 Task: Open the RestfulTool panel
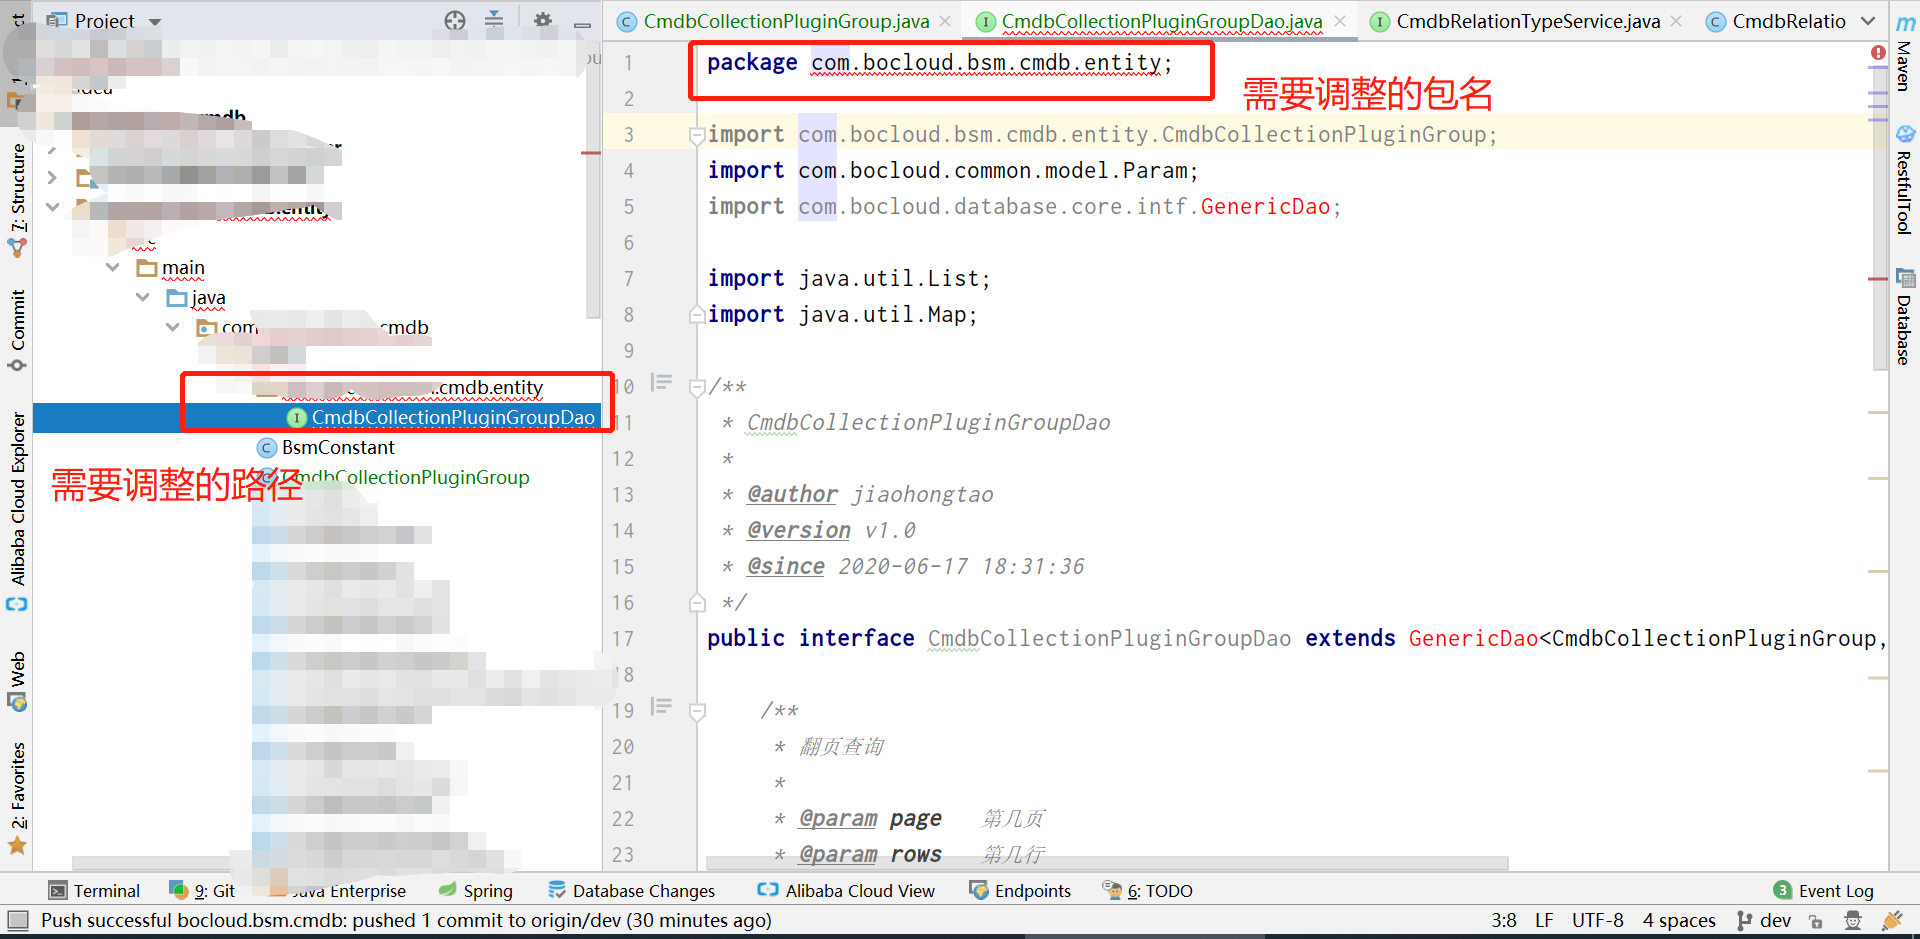pos(1903,190)
